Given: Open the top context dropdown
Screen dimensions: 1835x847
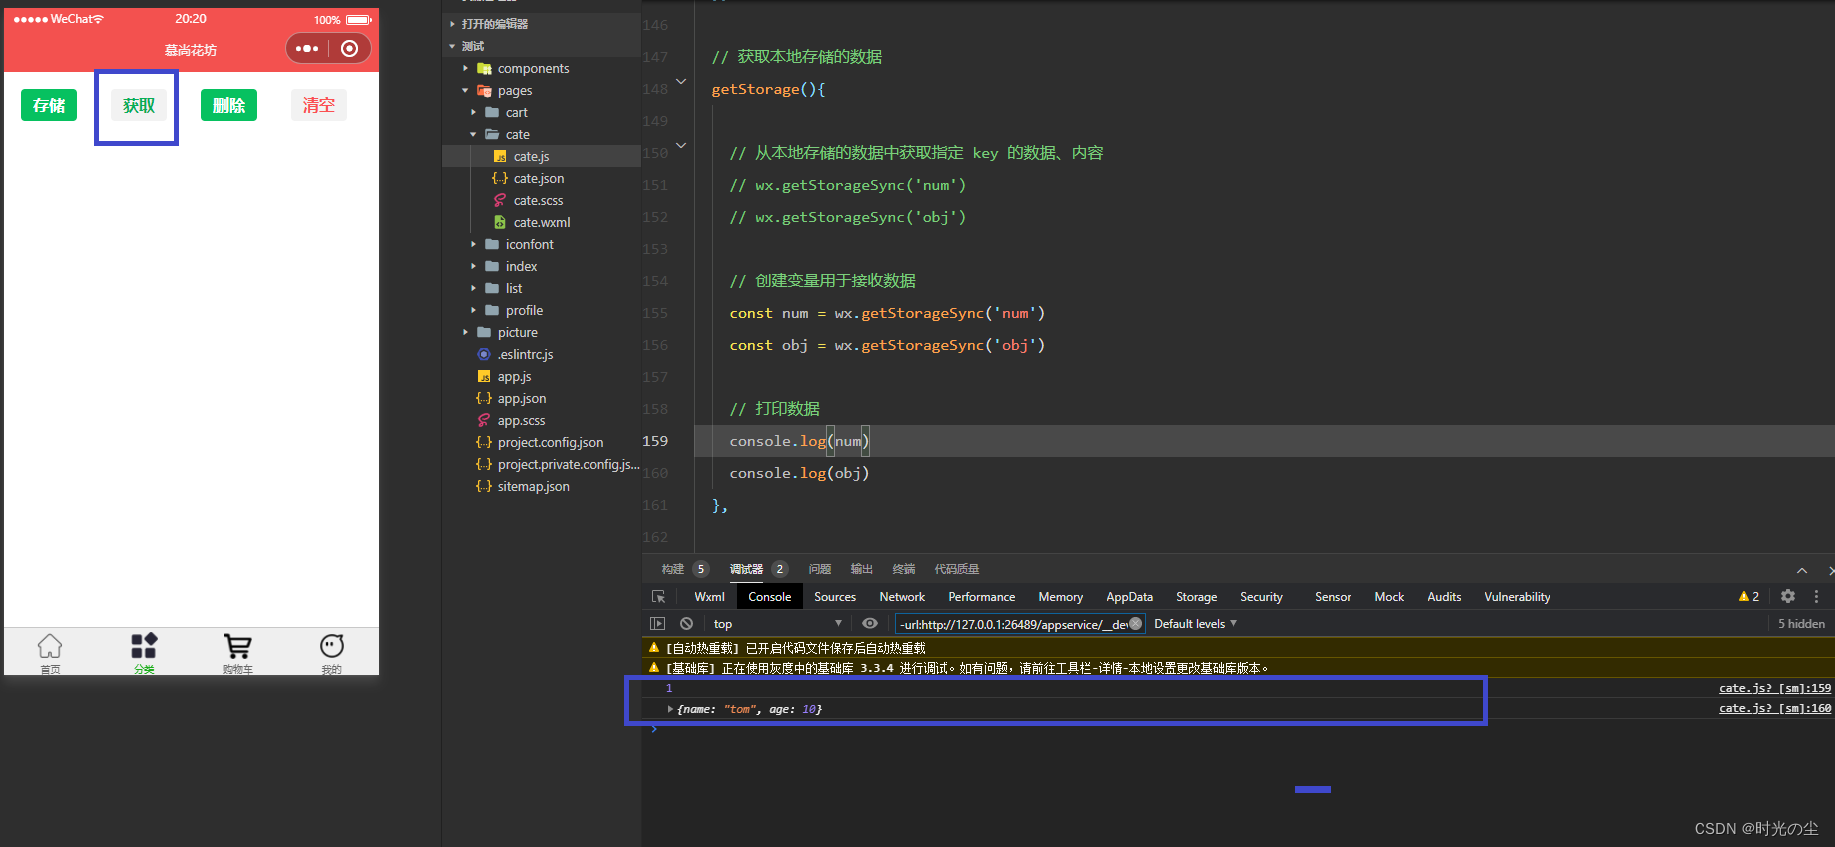Looking at the screenshot, I should point(777,623).
